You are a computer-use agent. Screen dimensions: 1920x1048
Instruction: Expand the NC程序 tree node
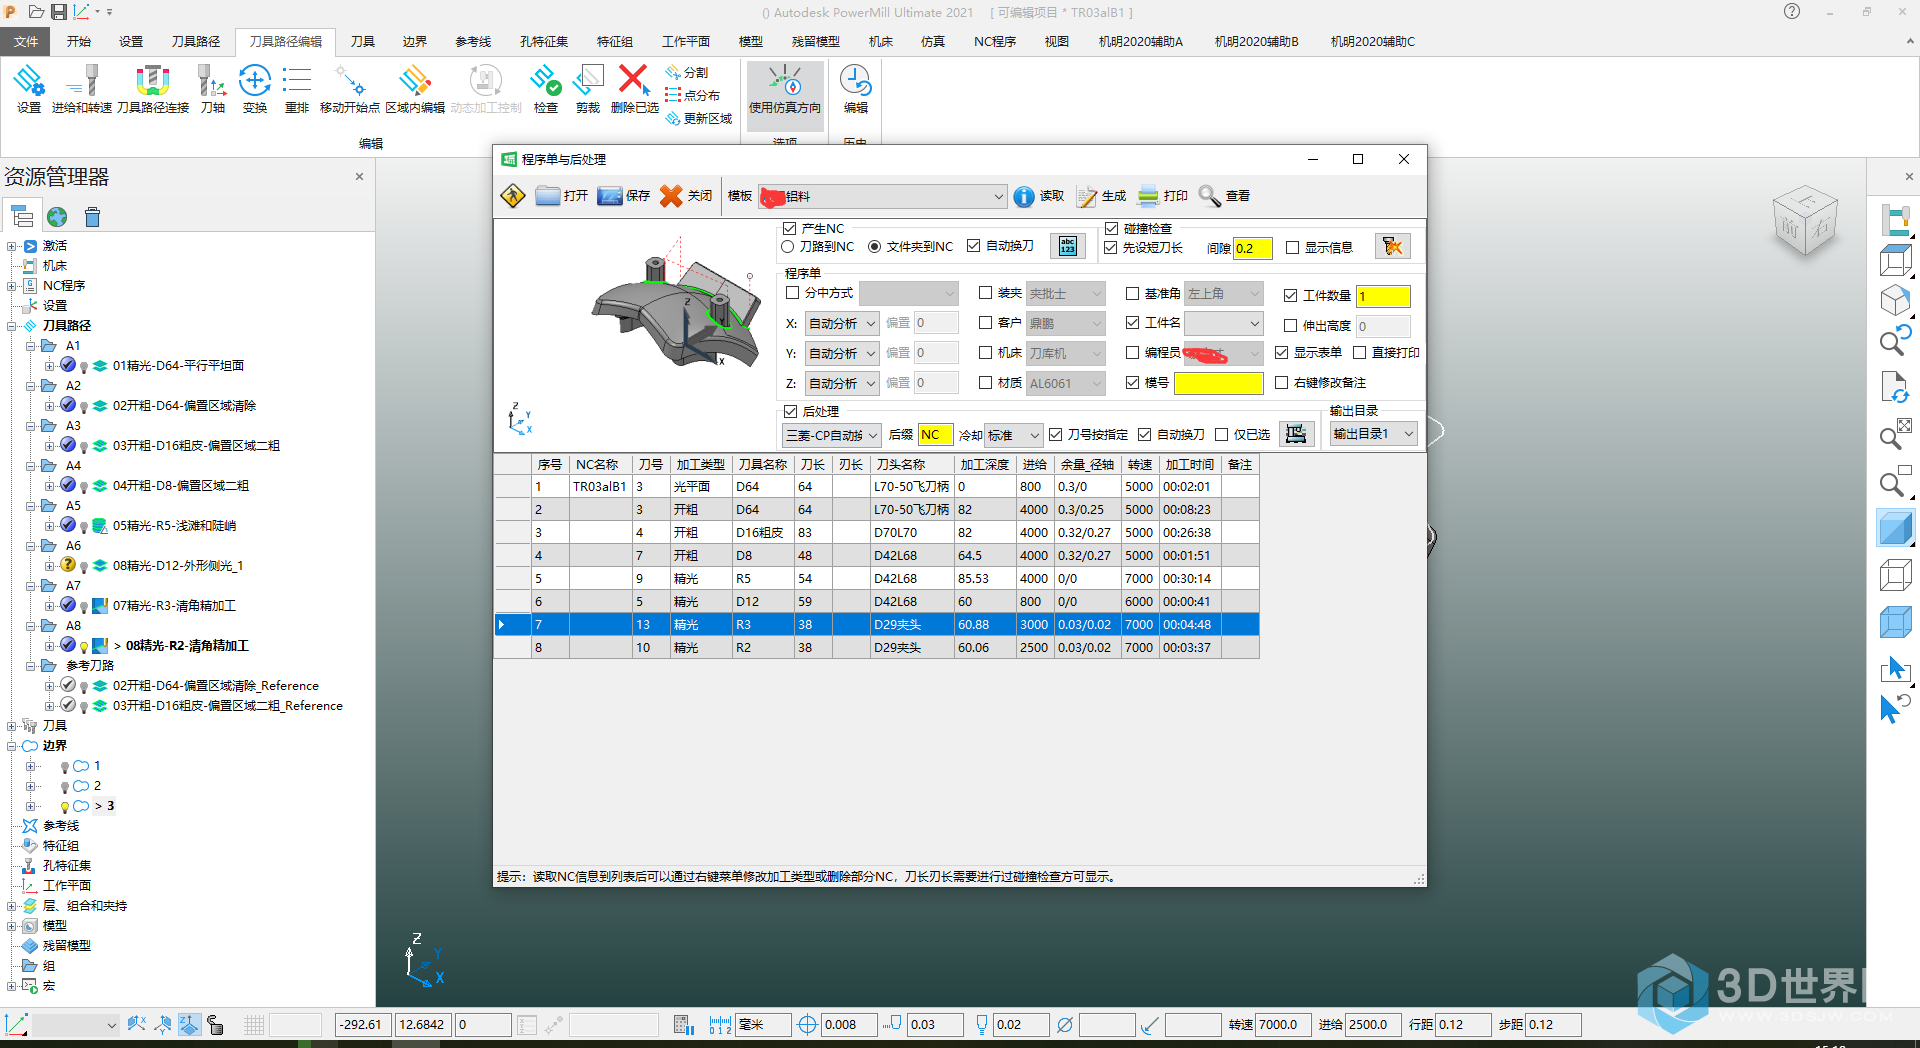pos(11,286)
